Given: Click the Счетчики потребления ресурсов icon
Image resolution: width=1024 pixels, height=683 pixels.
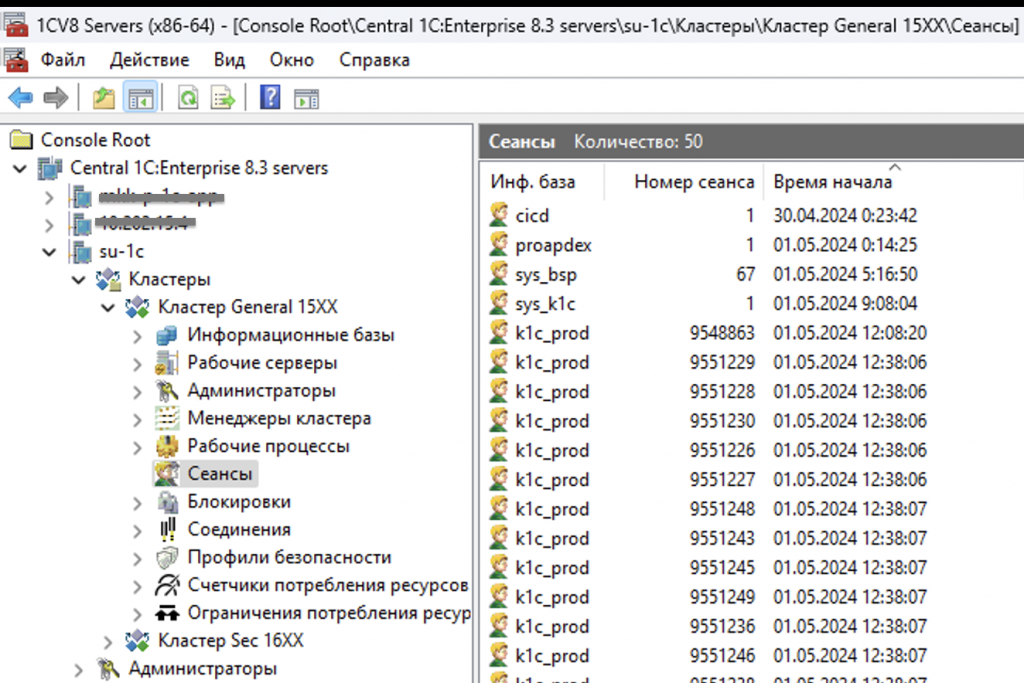Looking at the screenshot, I should click(x=167, y=585).
